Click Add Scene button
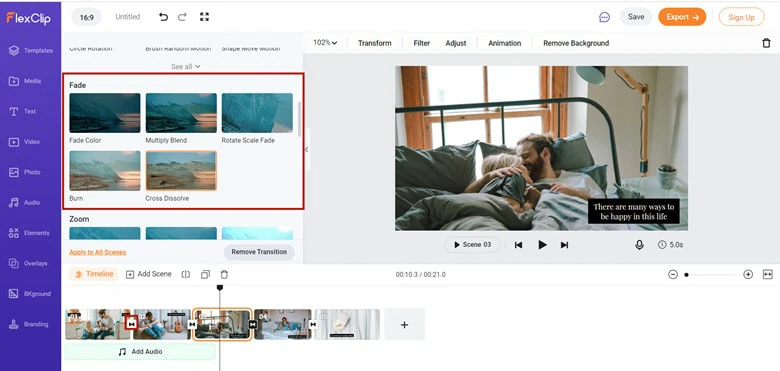The width and height of the screenshot is (780, 371). [148, 274]
